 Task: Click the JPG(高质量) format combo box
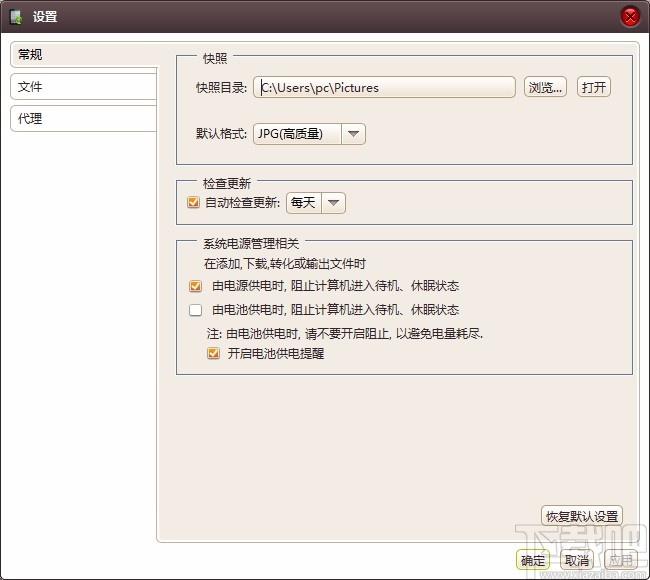coord(309,134)
